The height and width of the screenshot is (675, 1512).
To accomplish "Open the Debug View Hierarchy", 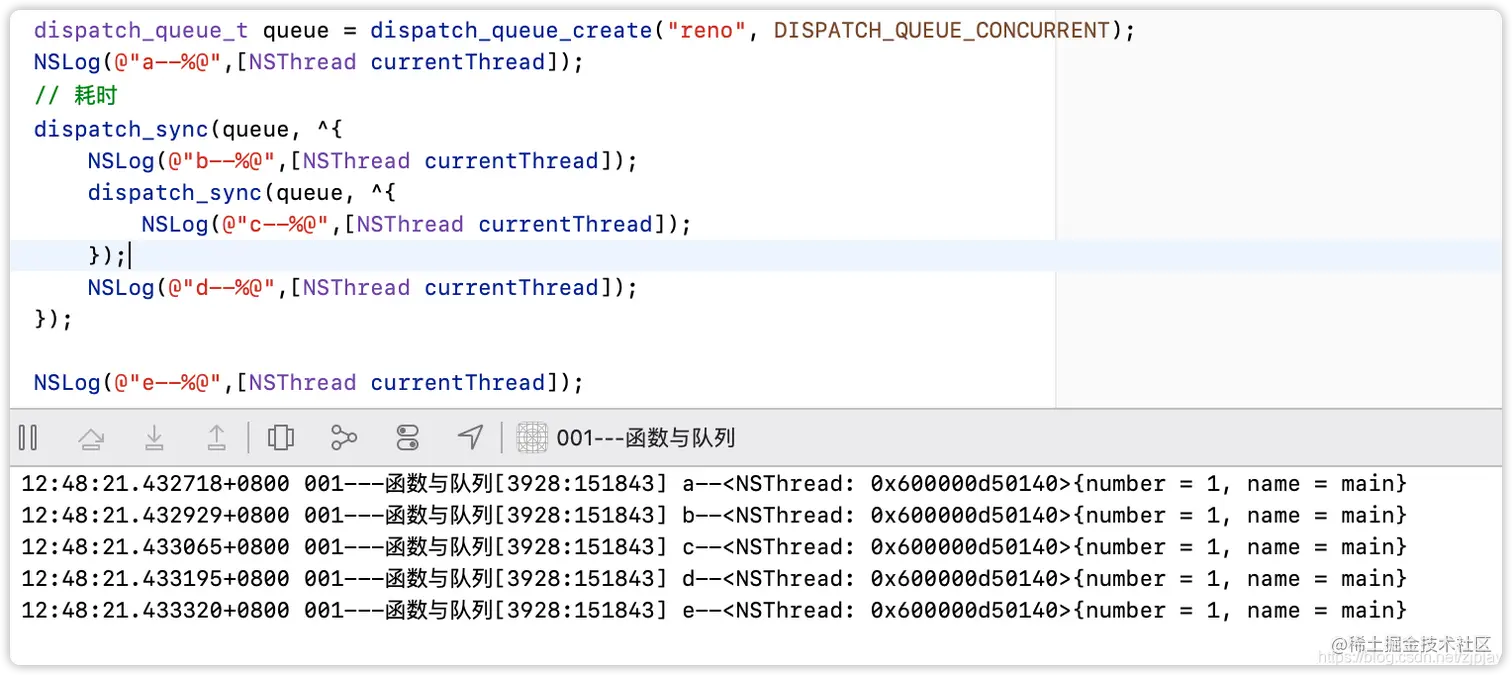I will point(281,437).
